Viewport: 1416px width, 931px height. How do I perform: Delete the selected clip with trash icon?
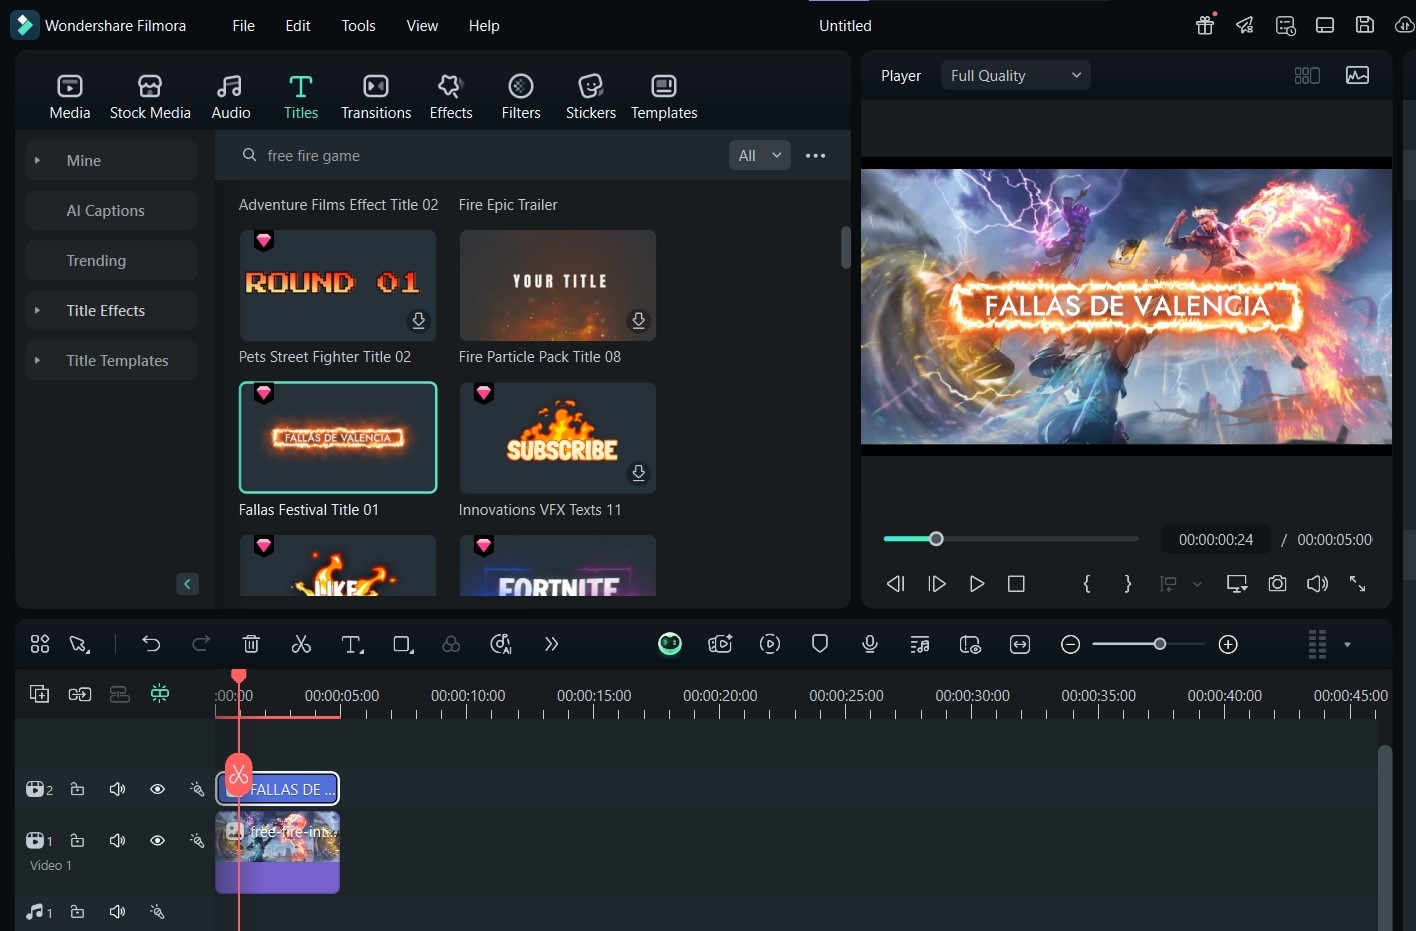tap(251, 644)
